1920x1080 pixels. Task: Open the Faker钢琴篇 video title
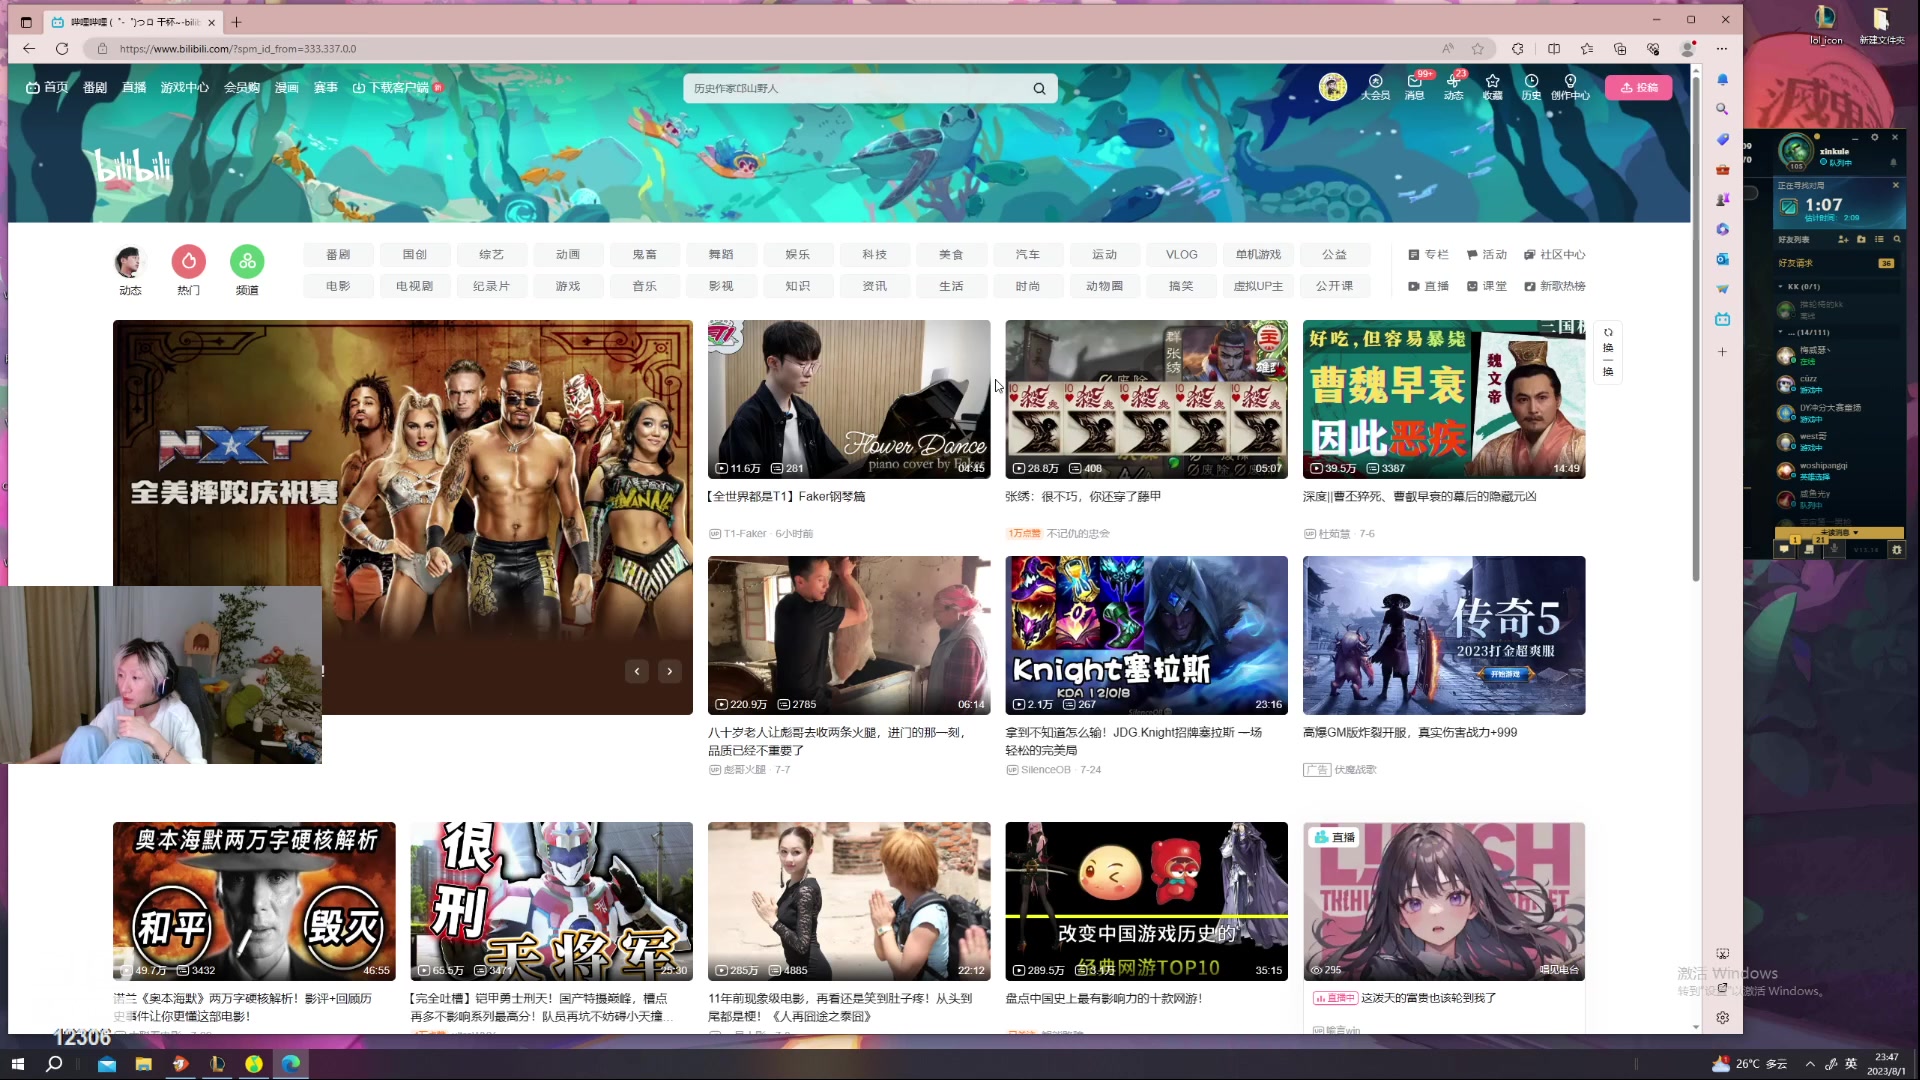point(787,496)
